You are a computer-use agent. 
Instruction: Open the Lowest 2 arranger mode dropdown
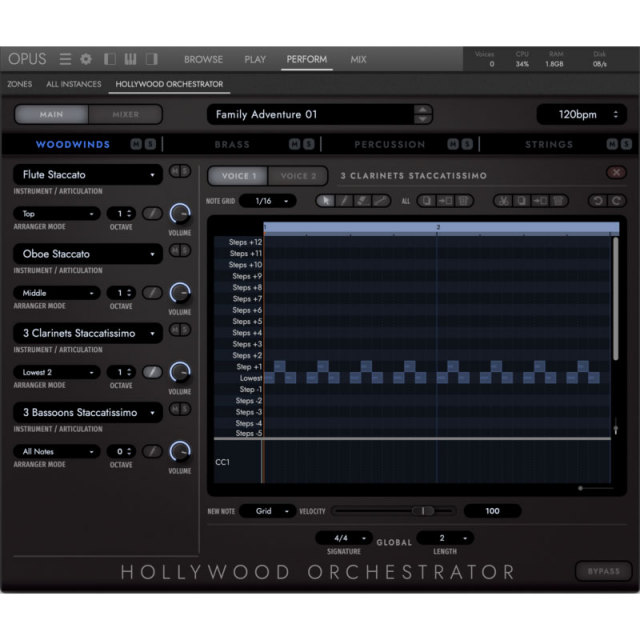point(57,372)
